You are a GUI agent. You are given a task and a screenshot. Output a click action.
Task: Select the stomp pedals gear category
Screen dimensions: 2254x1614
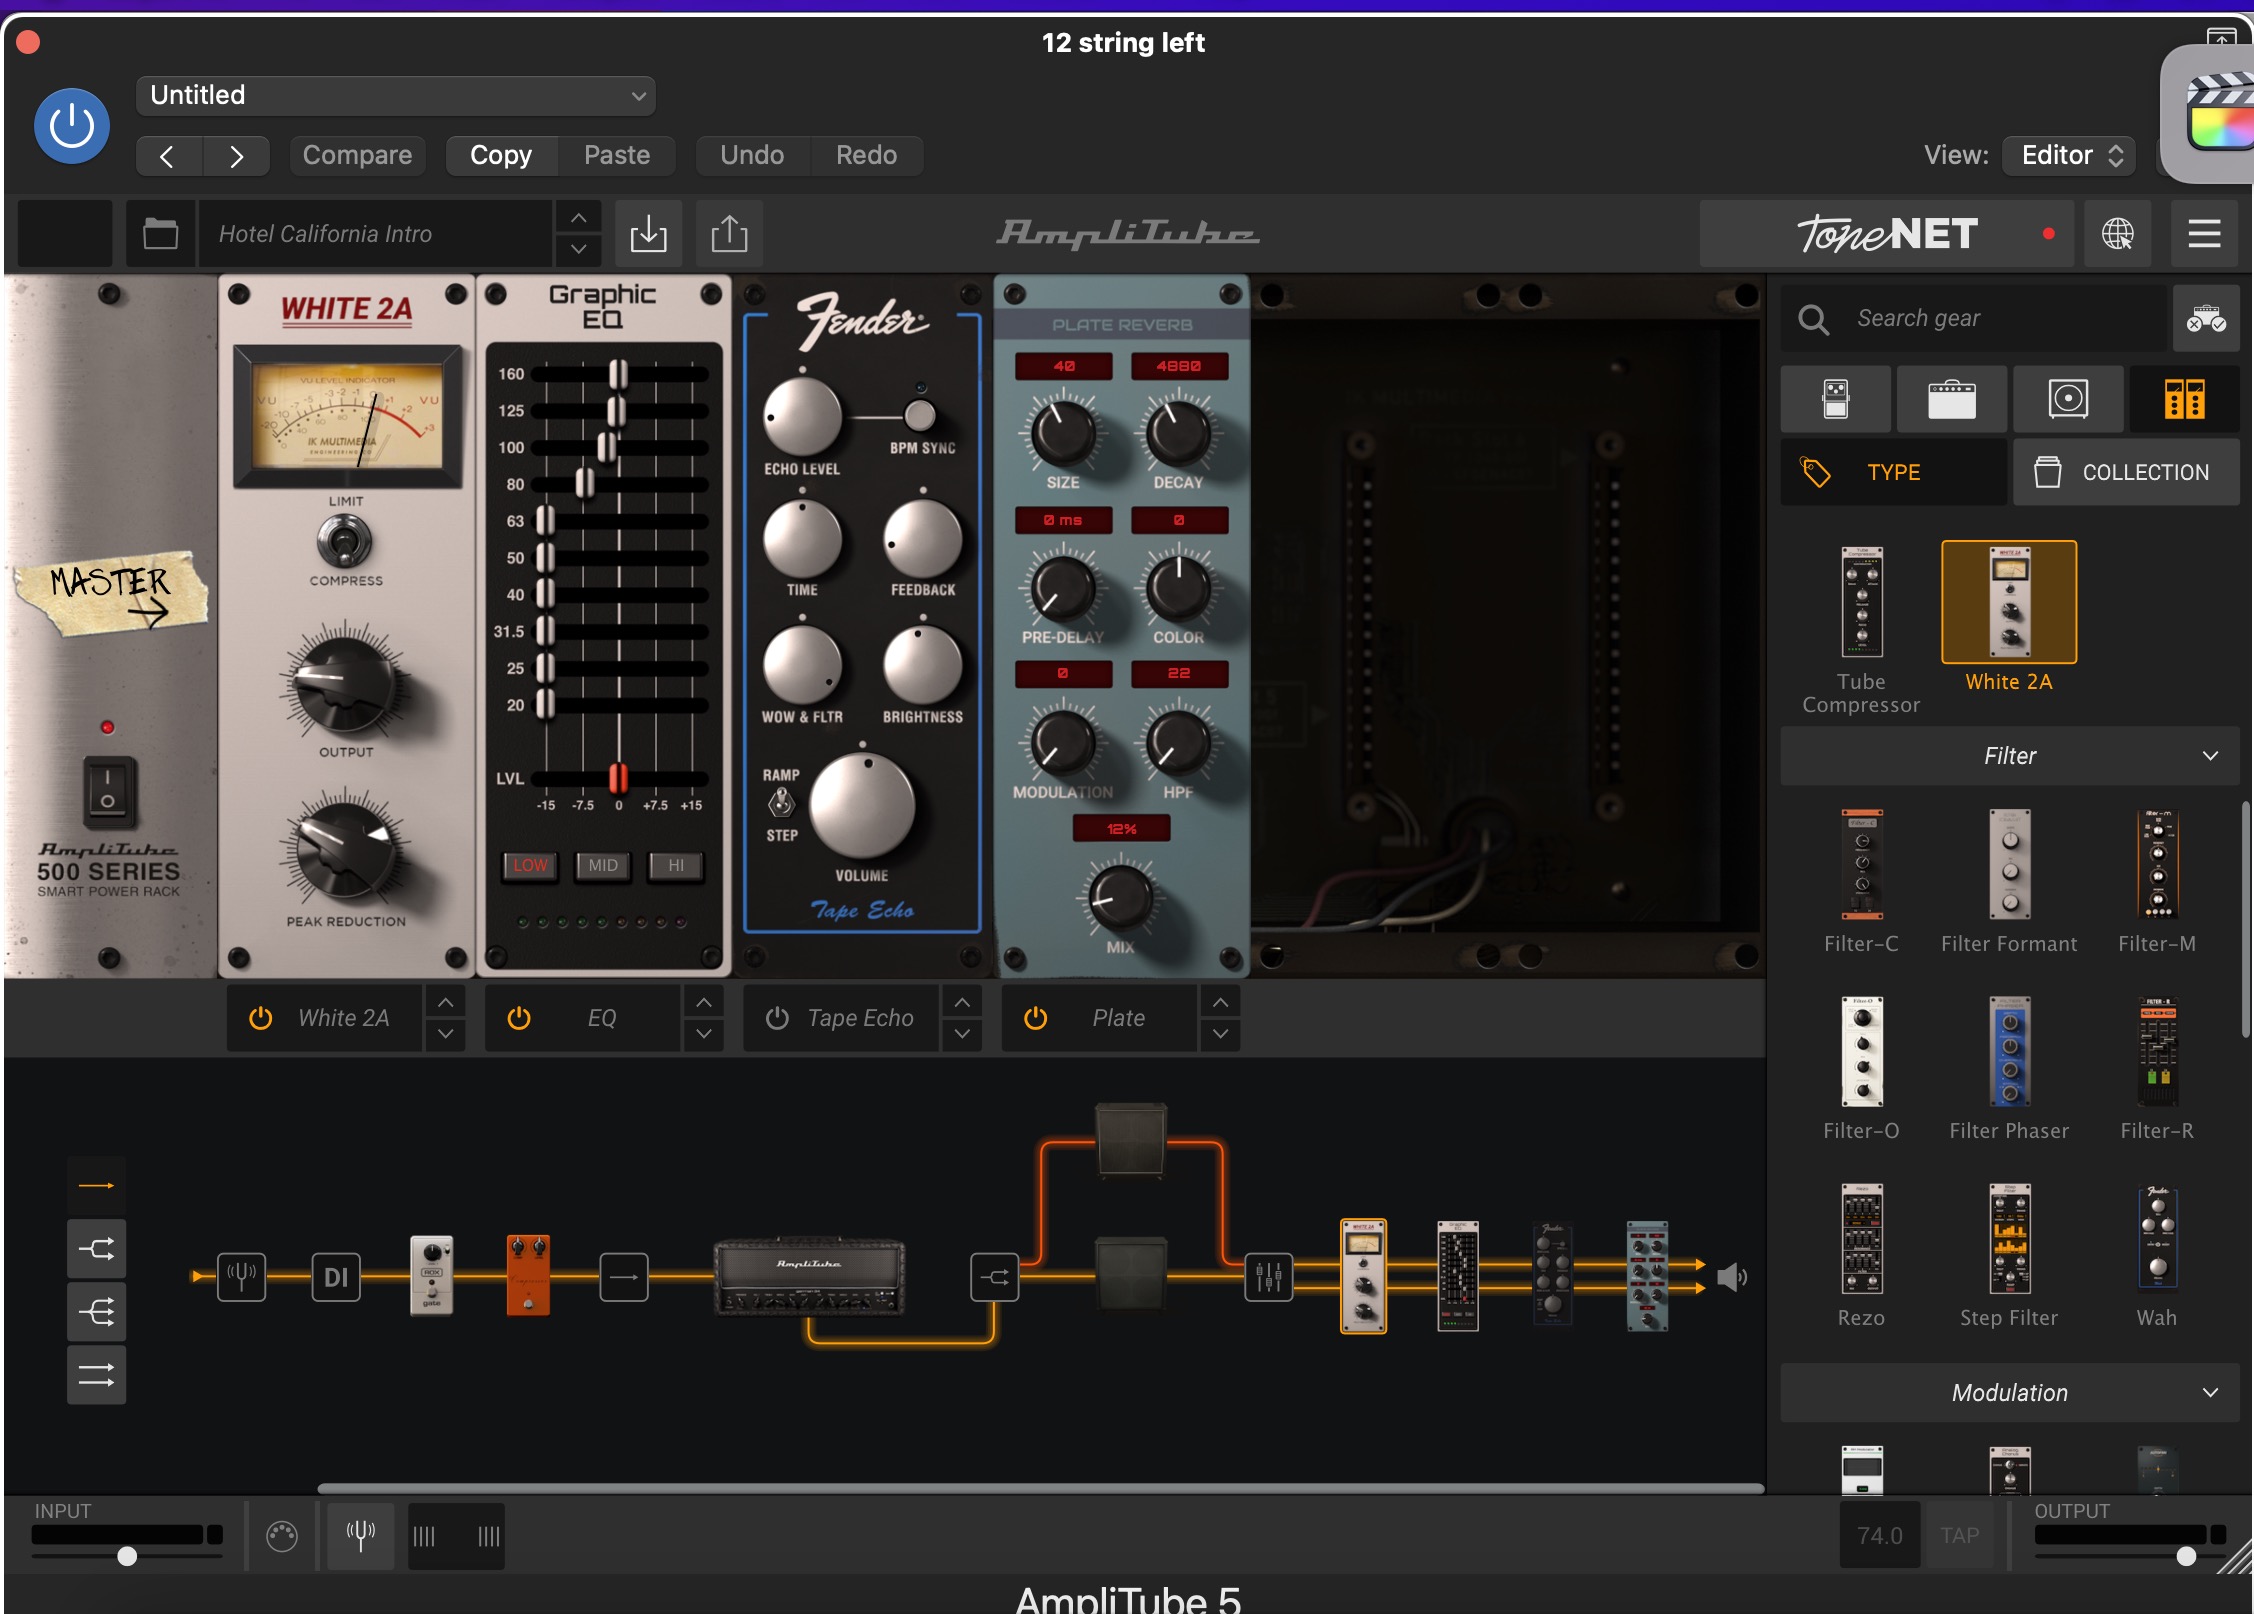pos(1836,399)
